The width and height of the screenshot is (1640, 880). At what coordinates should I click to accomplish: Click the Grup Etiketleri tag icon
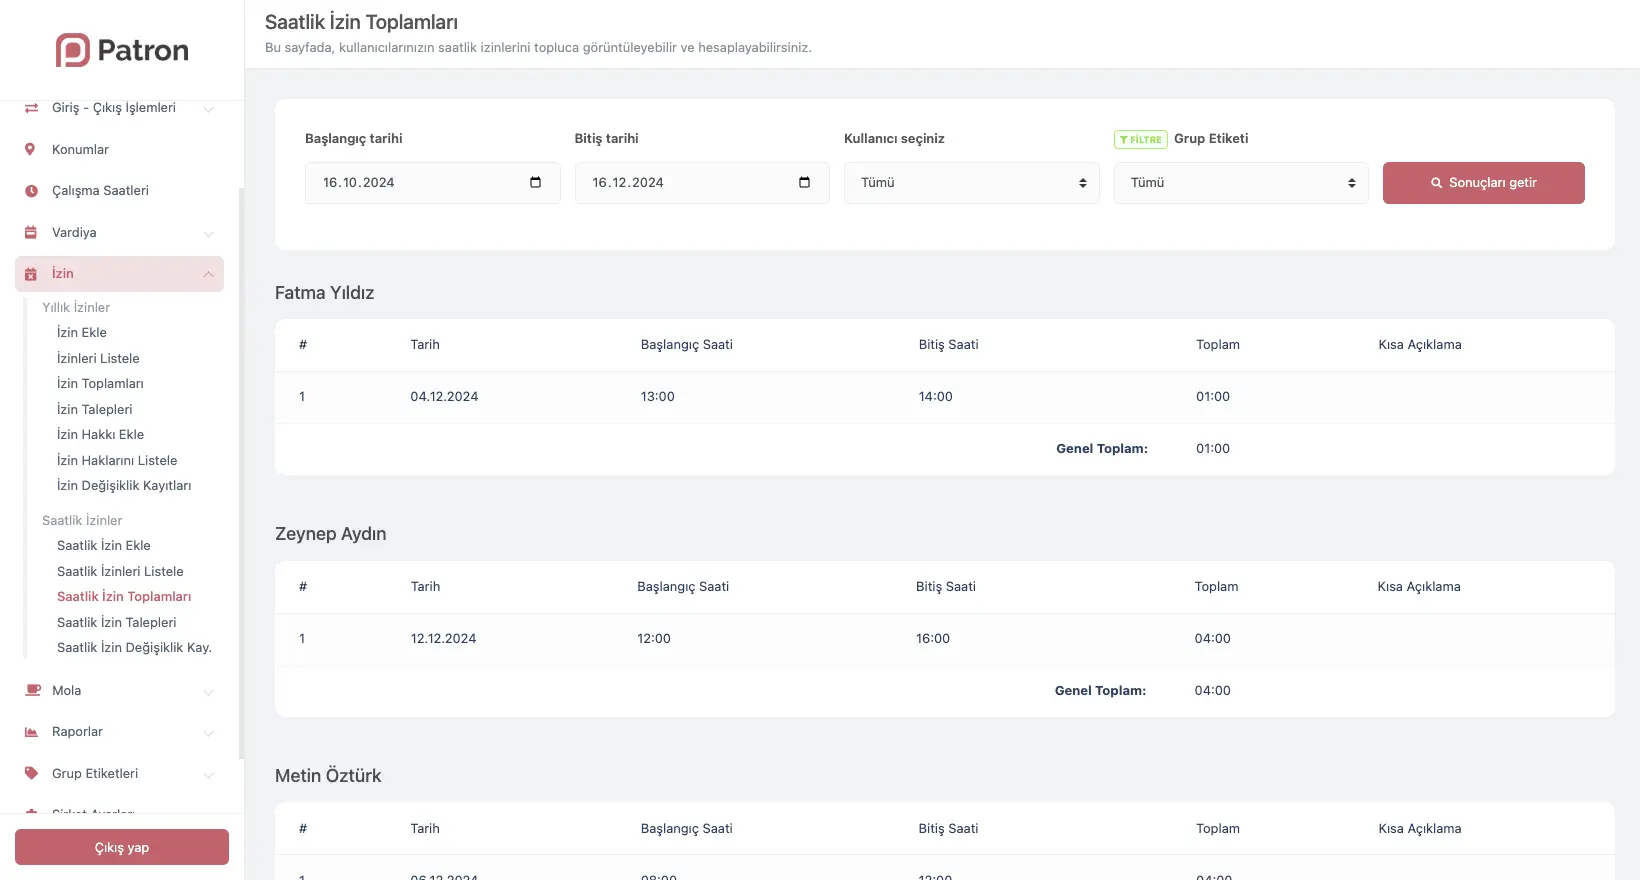(x=31, y=773)
